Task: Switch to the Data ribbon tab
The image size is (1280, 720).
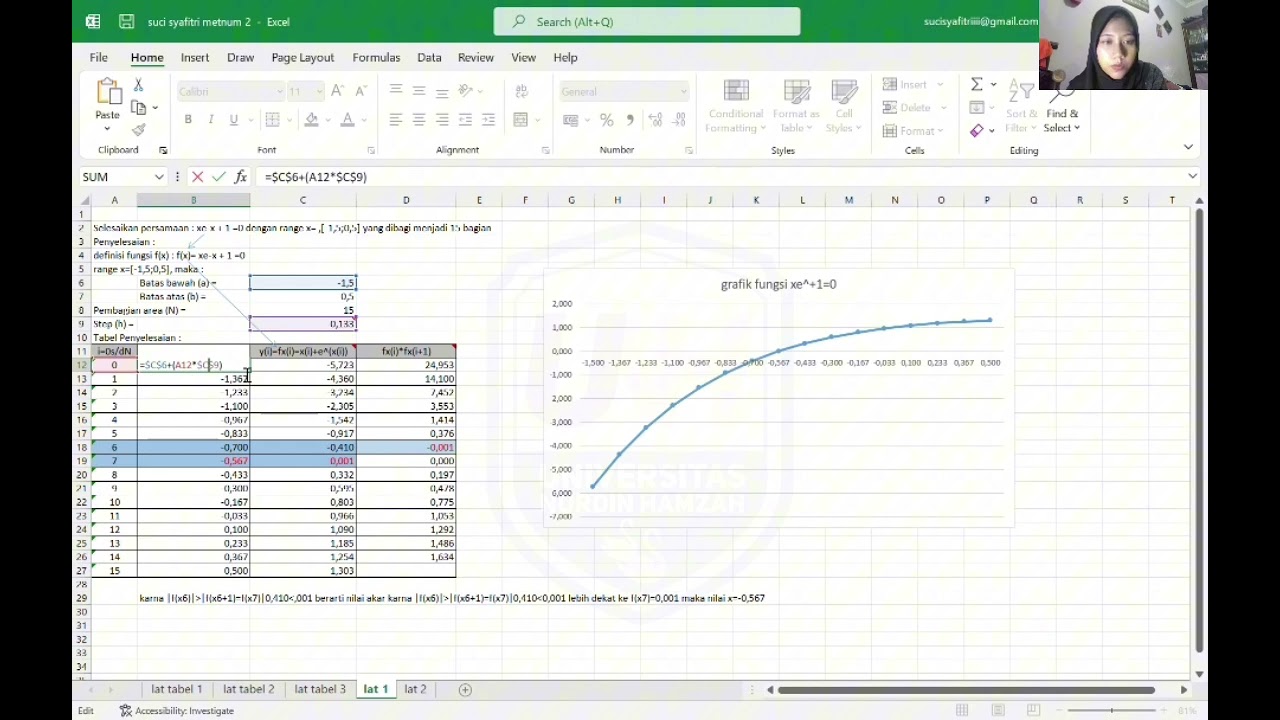Action: click(429, 57)
